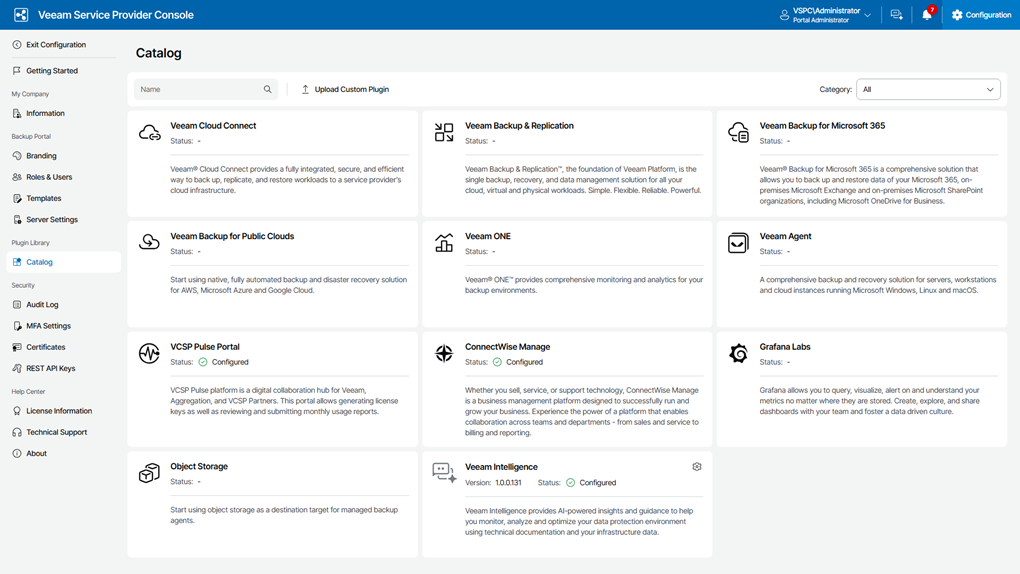This screenshot has width=1020, height=574.
Task: Click the Veeam Cloud Connect title
Action: coord(213,126)
